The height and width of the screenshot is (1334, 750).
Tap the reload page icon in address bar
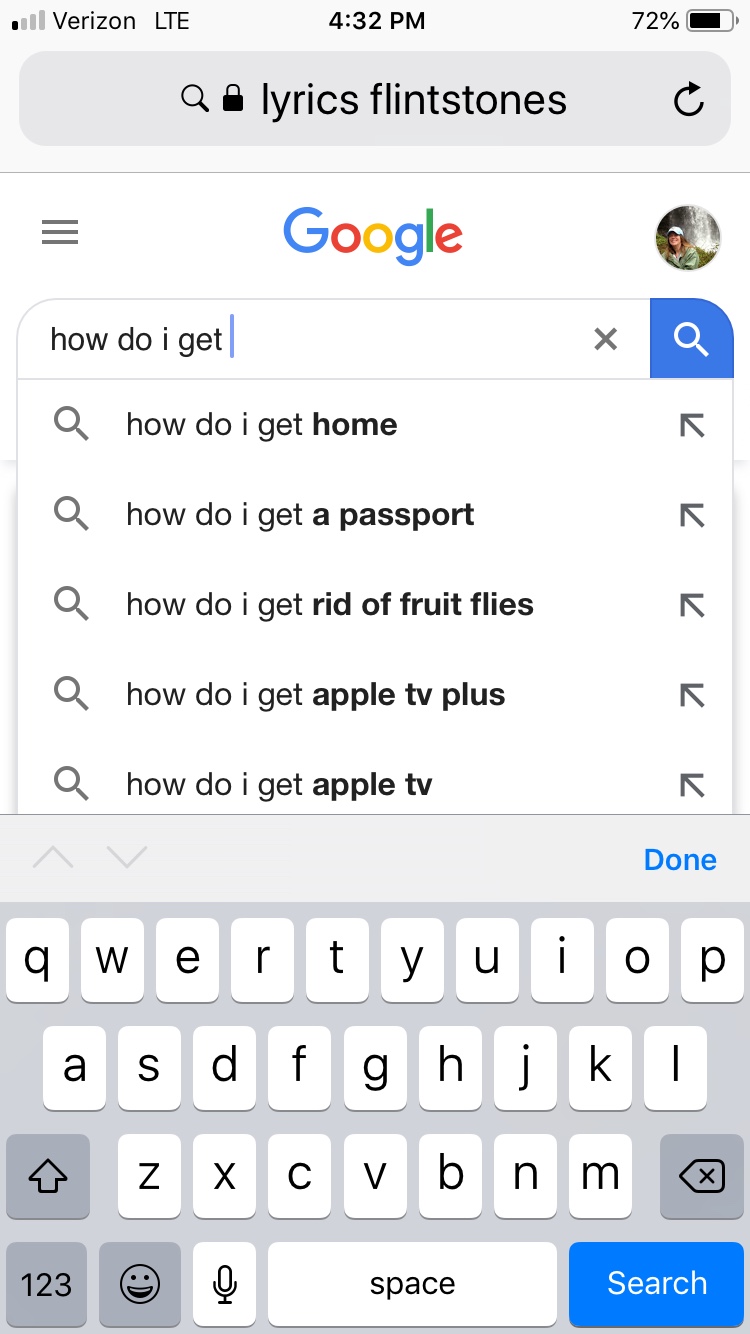coord(689,99)
